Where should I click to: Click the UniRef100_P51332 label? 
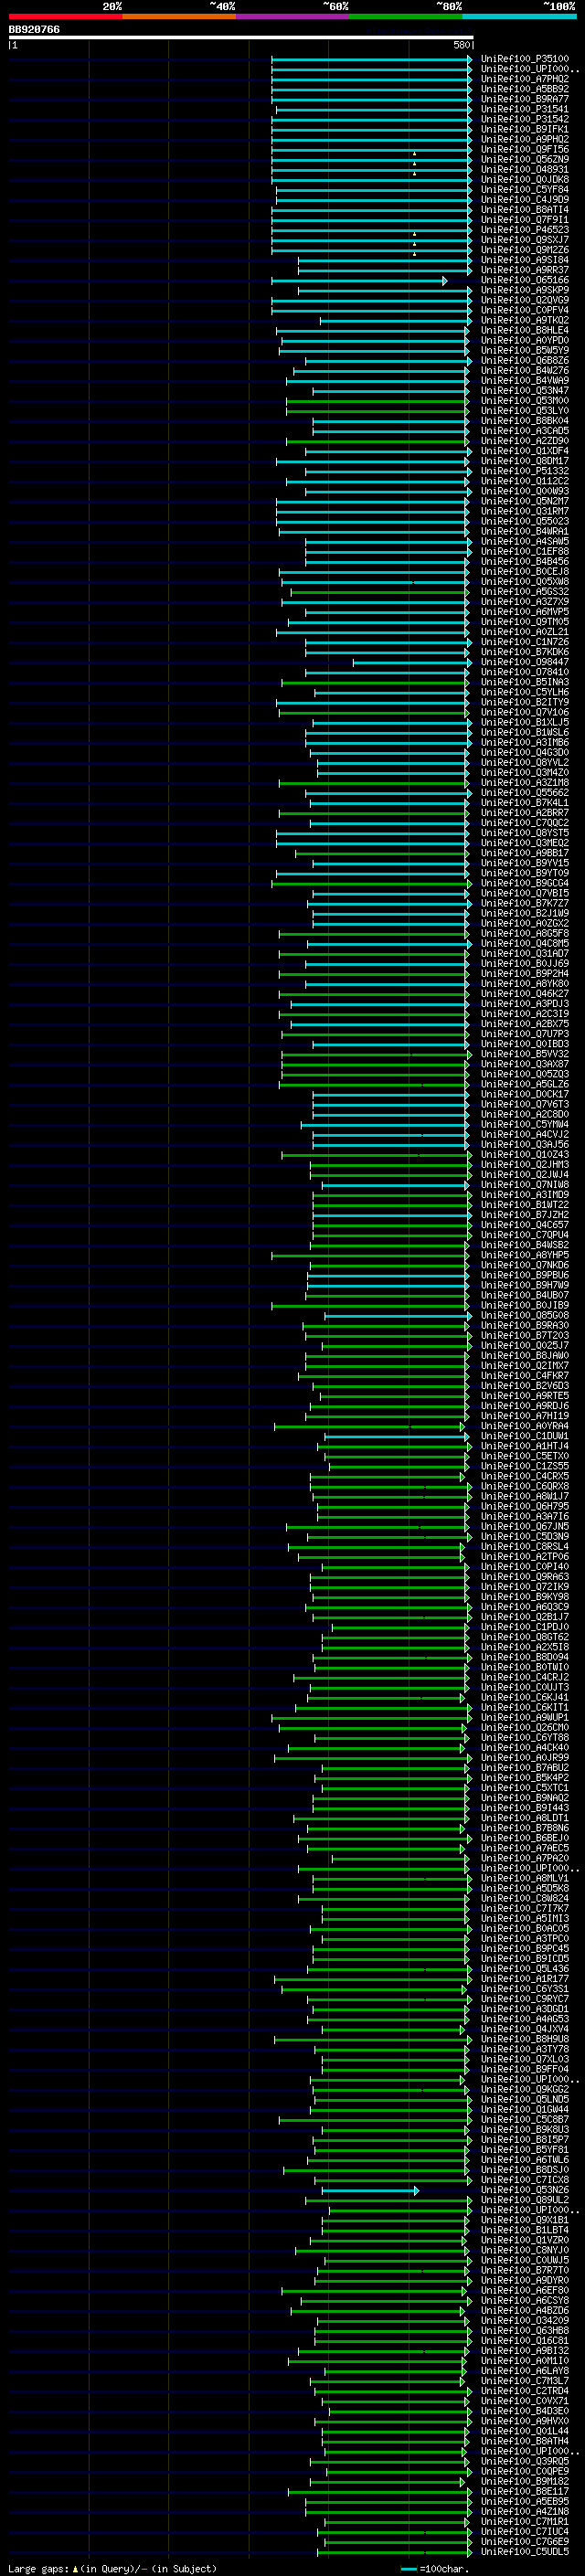click(524, 471)
